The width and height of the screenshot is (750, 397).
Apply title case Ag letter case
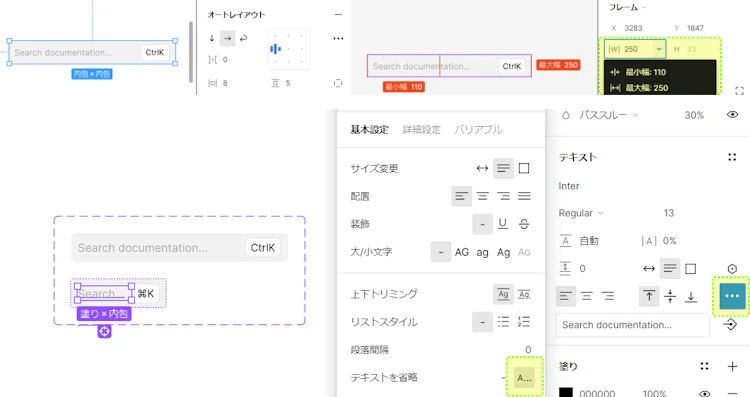(x=503, y=253)
